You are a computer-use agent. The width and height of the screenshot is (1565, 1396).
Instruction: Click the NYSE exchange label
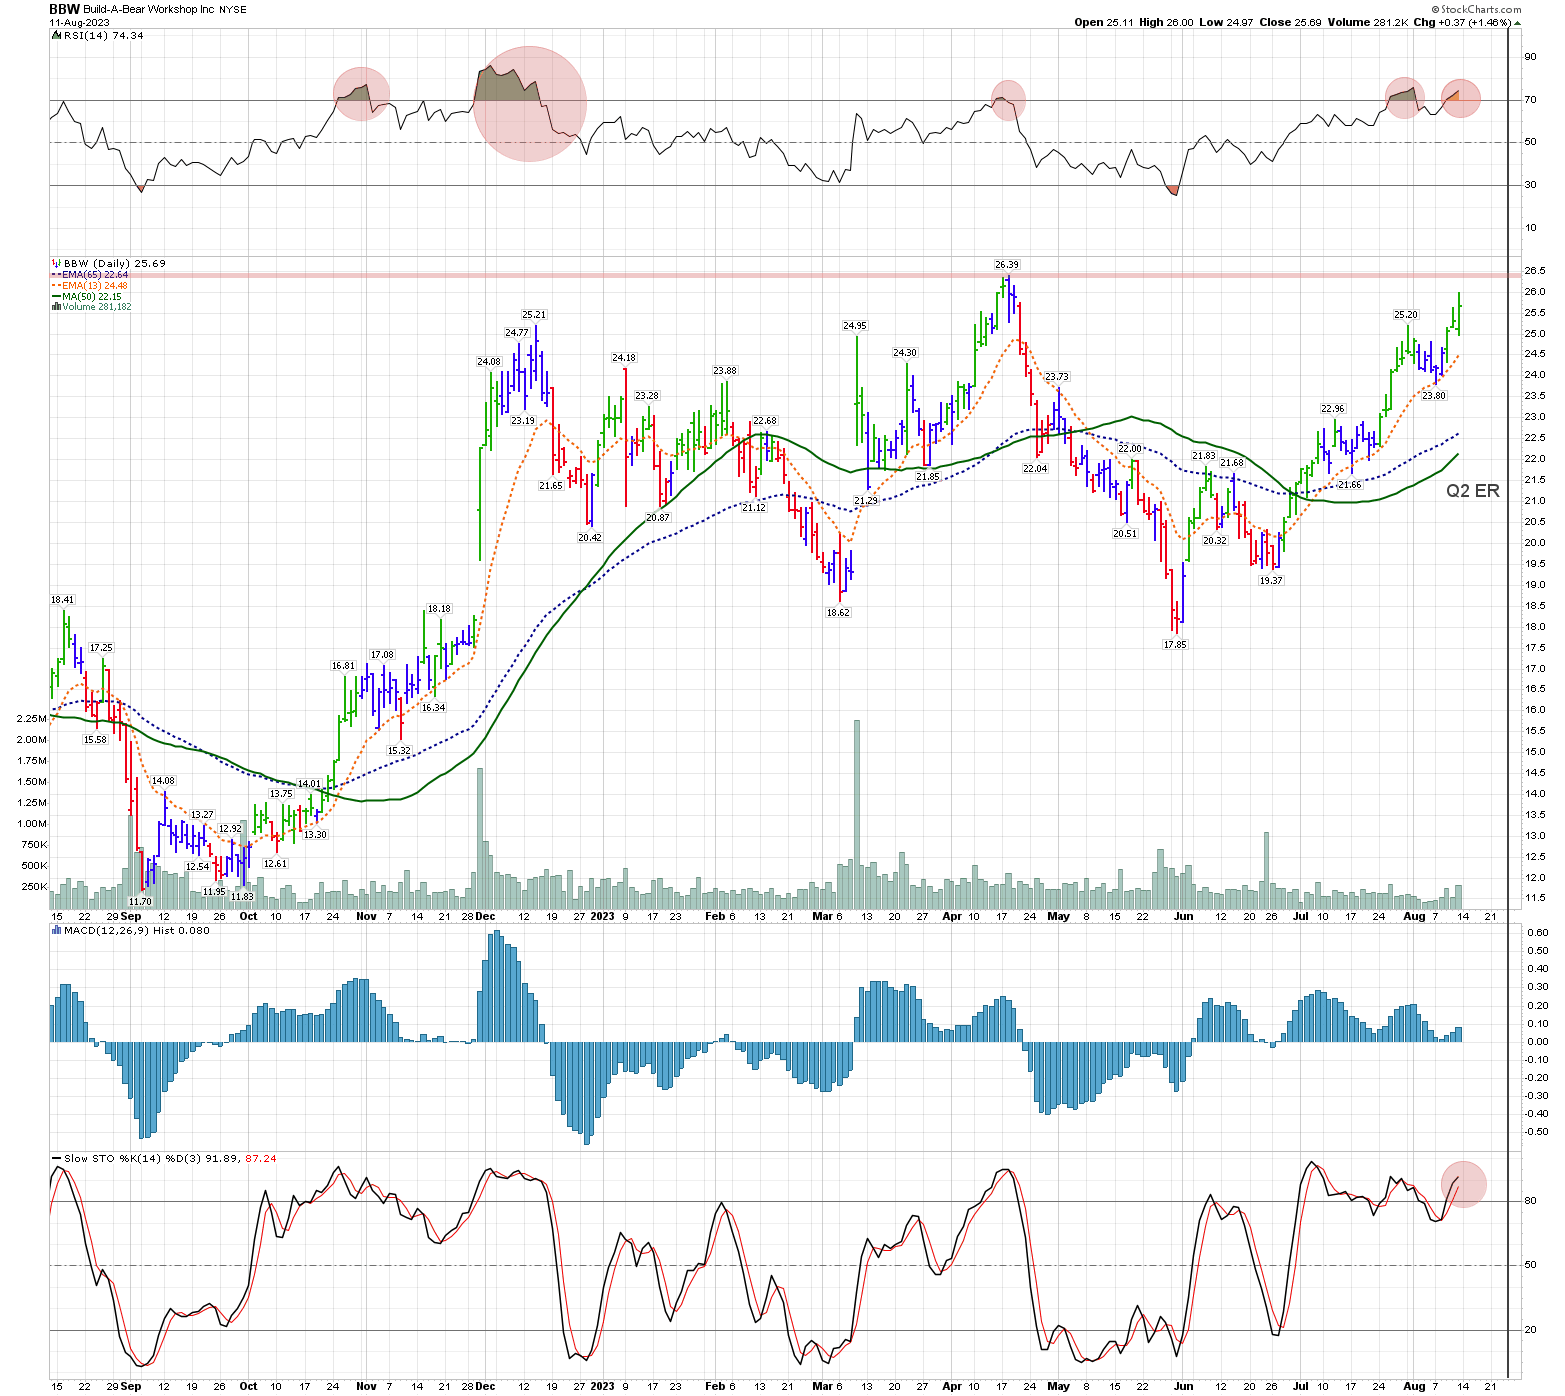tap(233, 9)
